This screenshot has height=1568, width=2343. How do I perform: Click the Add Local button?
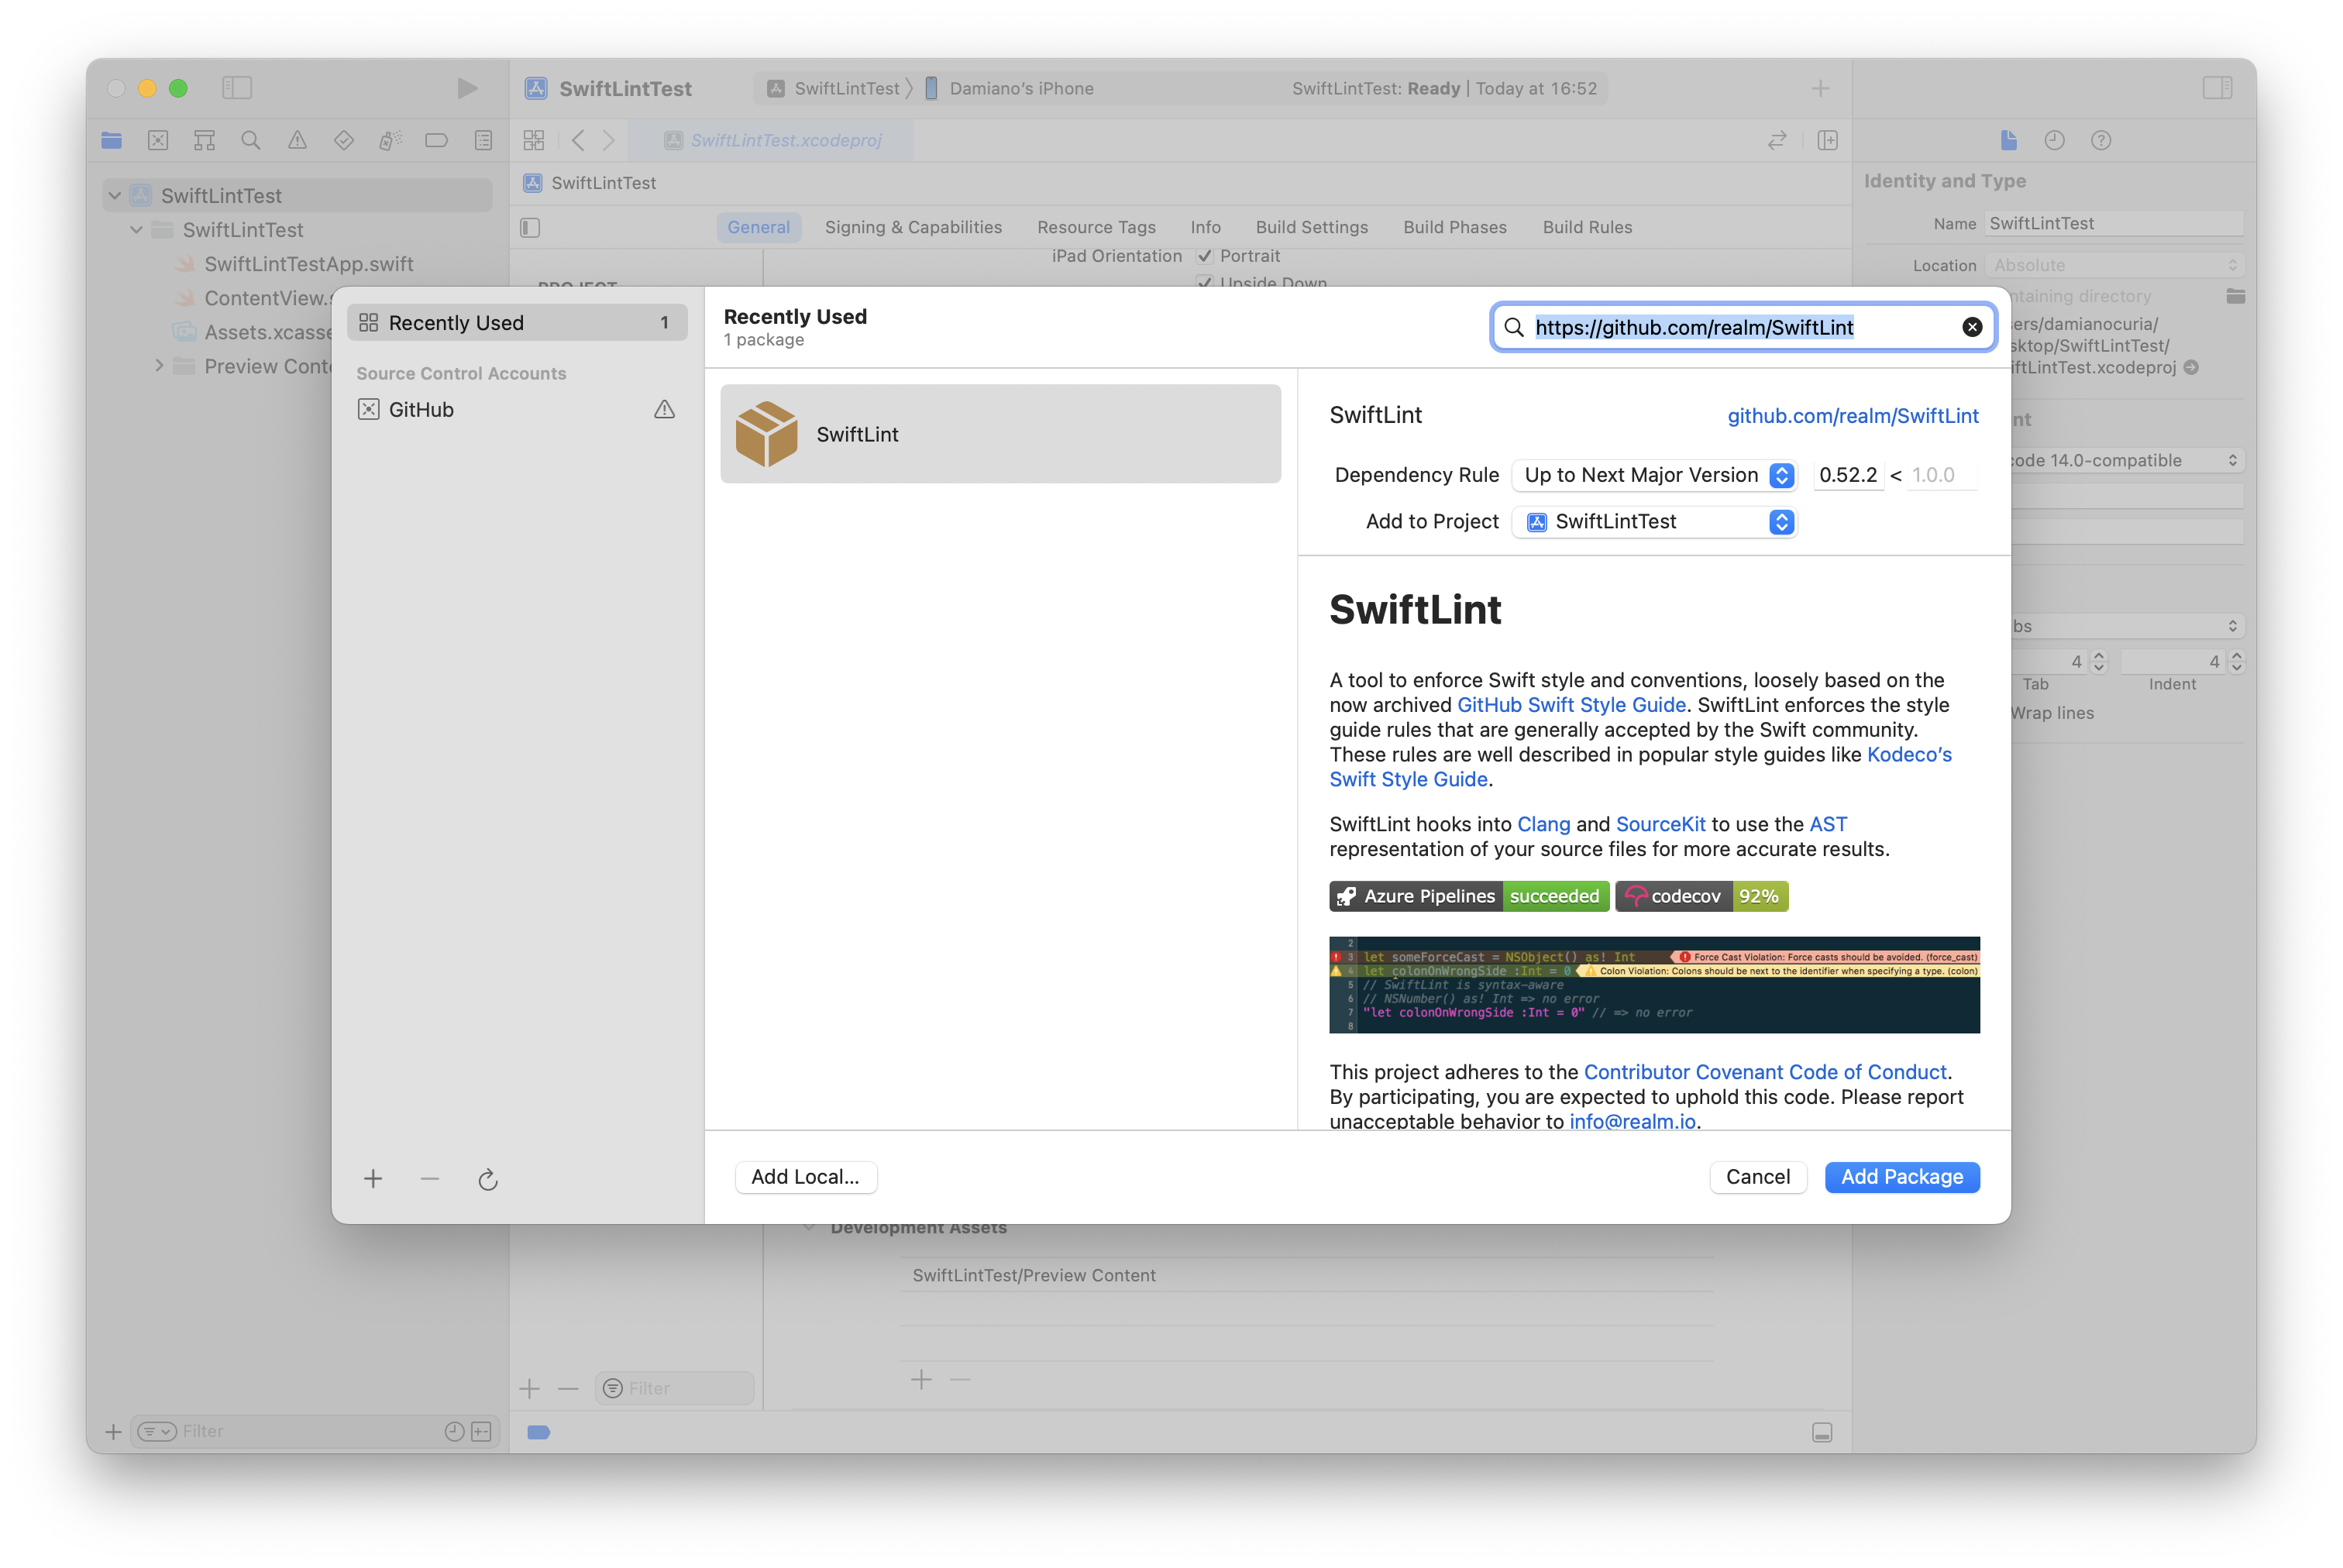point(803,1174)
